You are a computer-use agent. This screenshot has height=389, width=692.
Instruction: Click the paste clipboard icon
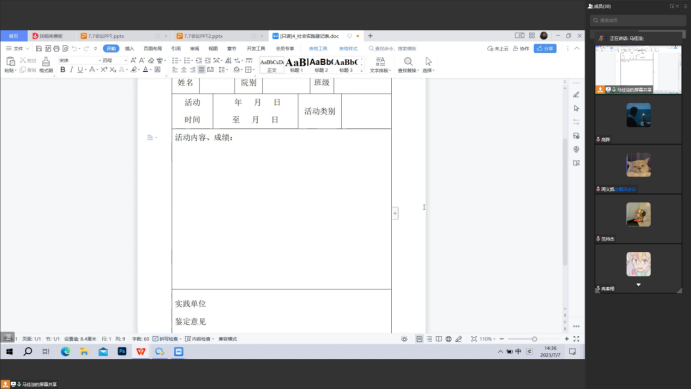[x=10, y=64]
